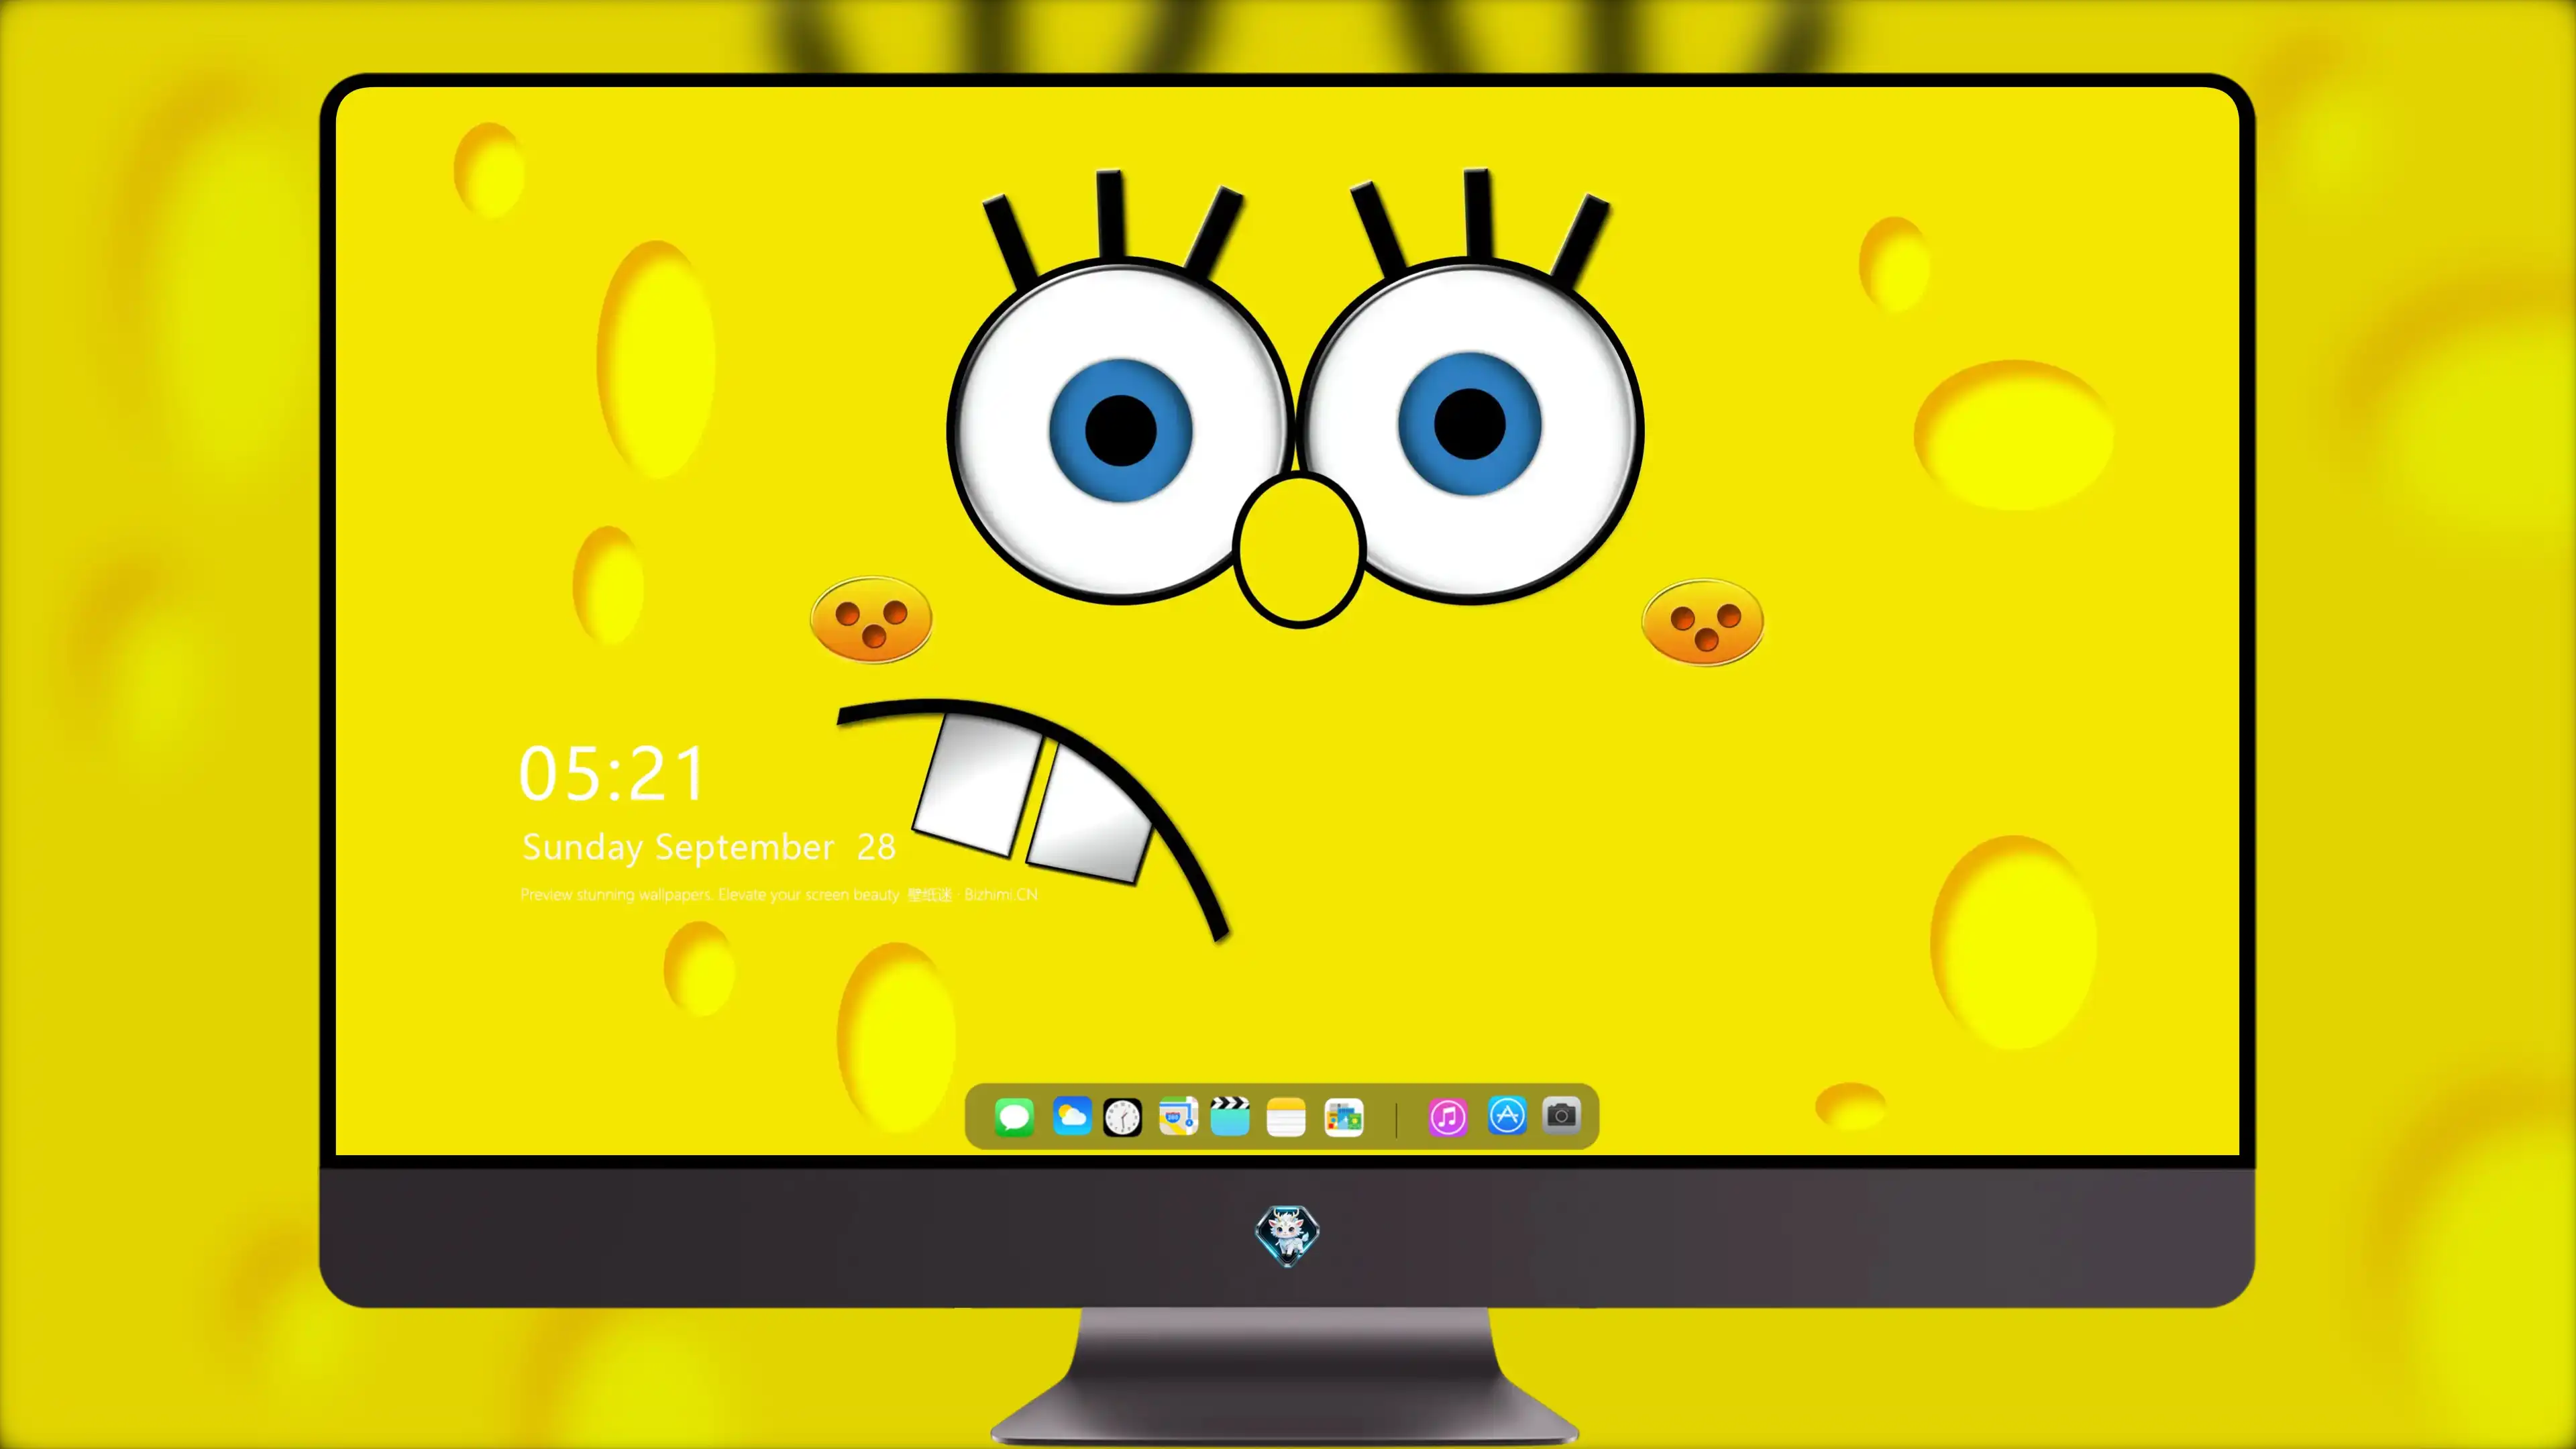Launch the Weather app from the dock
This screenshot has width=2576, height=1449.
point(1072,1117)
